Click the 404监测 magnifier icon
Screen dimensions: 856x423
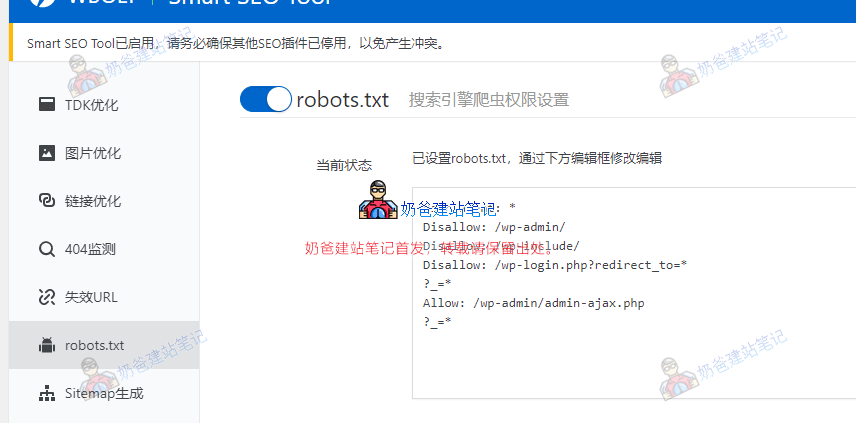click(x=46, y=249)
